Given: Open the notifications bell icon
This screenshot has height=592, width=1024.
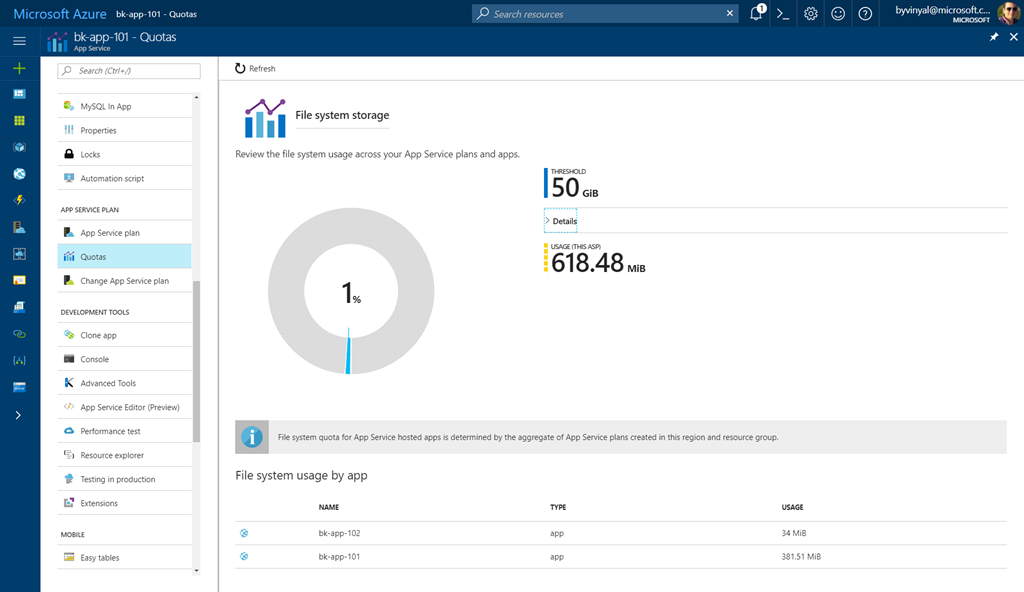Looking at the screenshot, I should pyautogui.click(x=757, y=14).
